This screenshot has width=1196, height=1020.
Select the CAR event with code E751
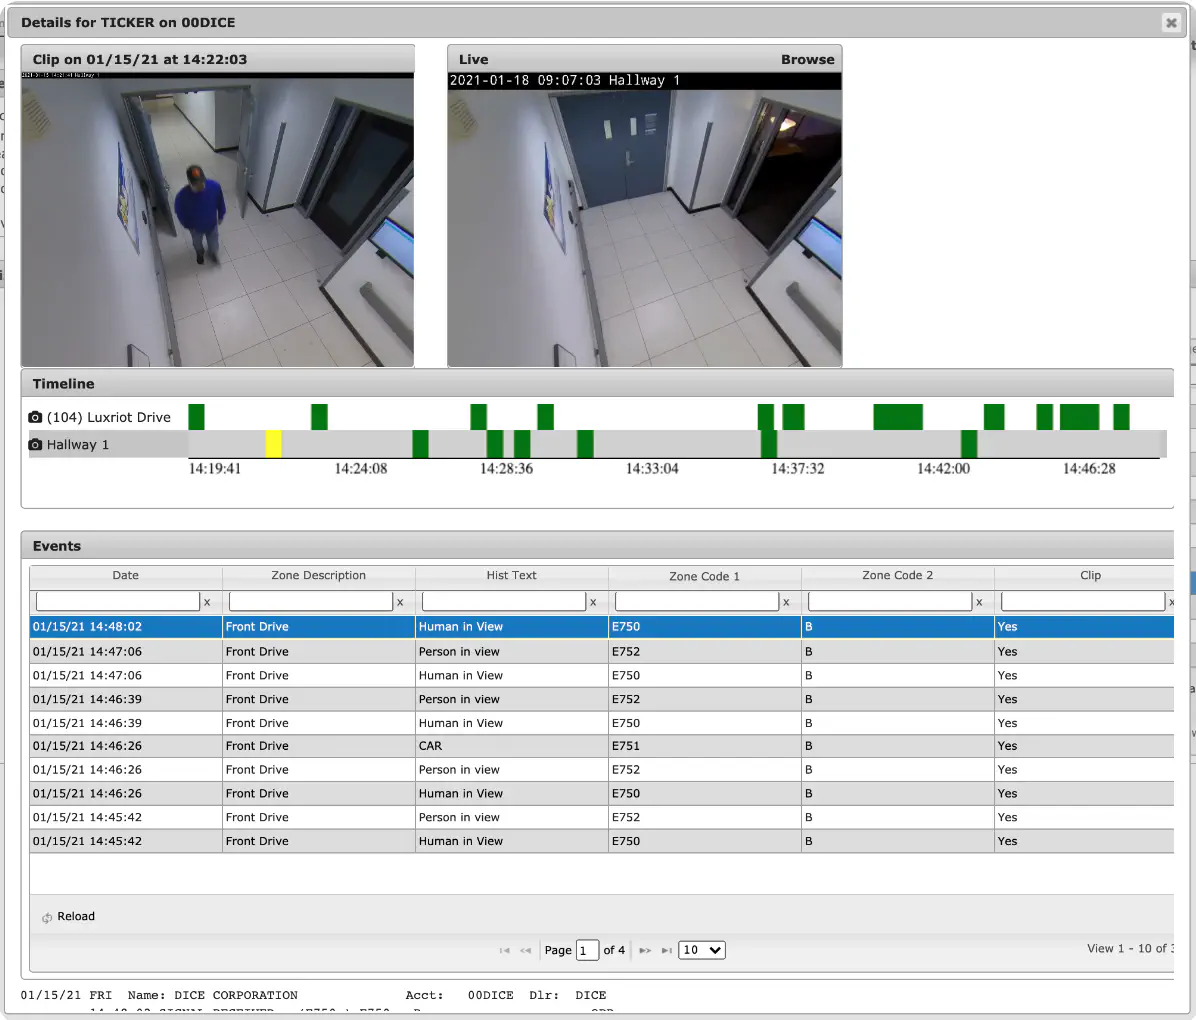(601, 746)
